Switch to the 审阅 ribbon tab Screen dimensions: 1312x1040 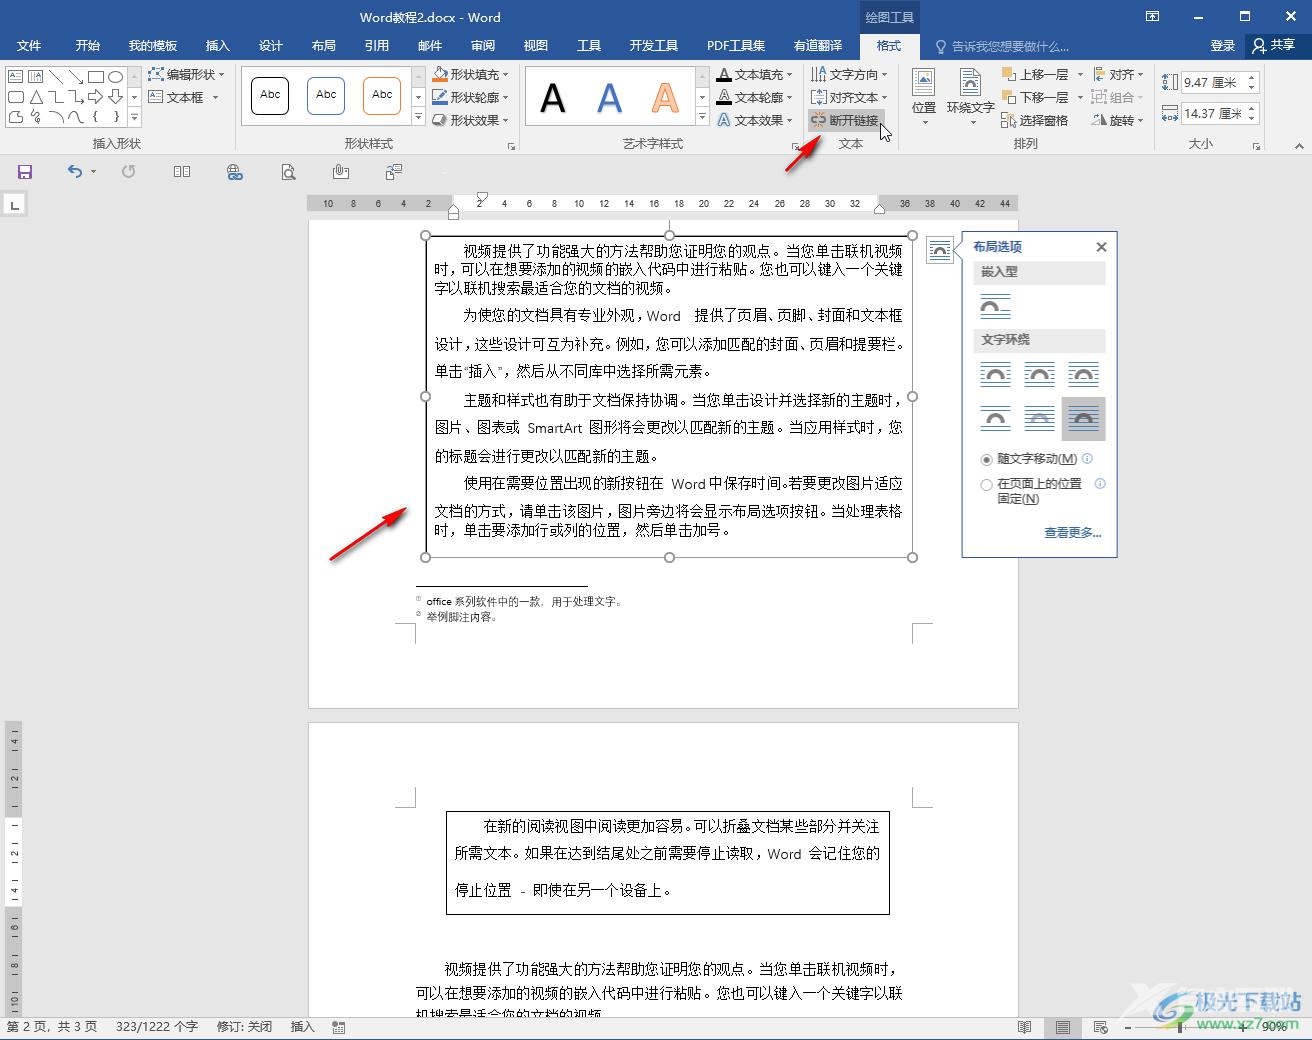pyautogui.click(x=483, y=45)
